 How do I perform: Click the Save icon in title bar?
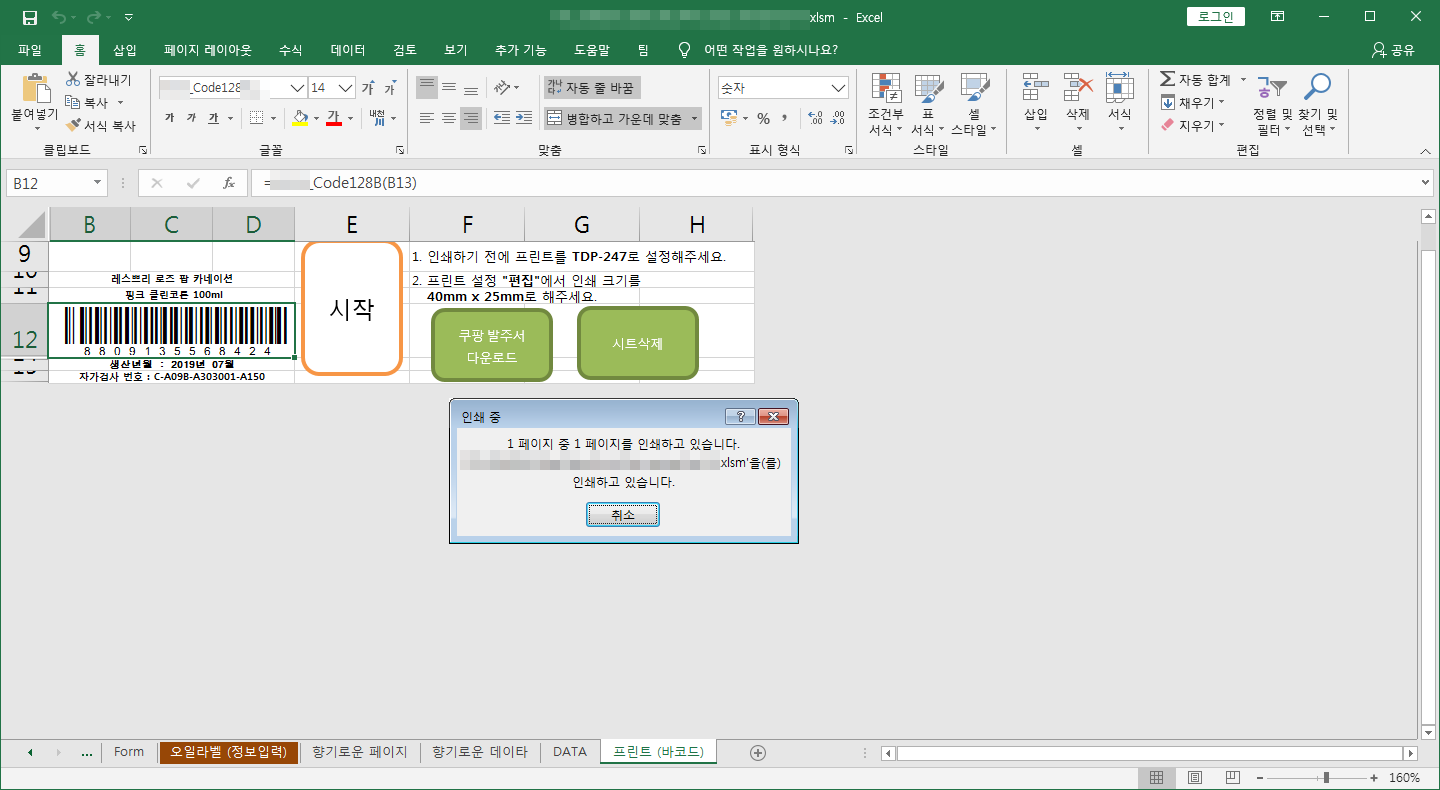tap(29, 17)
